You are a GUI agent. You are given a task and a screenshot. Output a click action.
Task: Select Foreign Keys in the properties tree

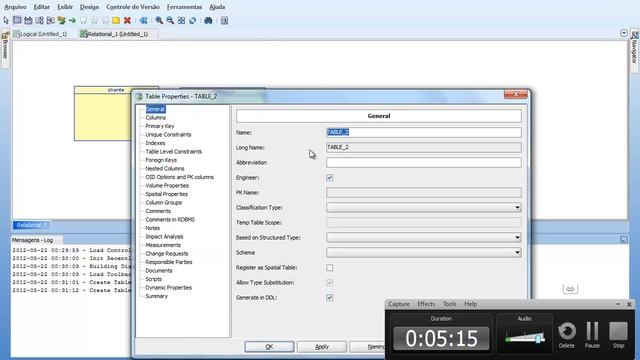point(161,160)
